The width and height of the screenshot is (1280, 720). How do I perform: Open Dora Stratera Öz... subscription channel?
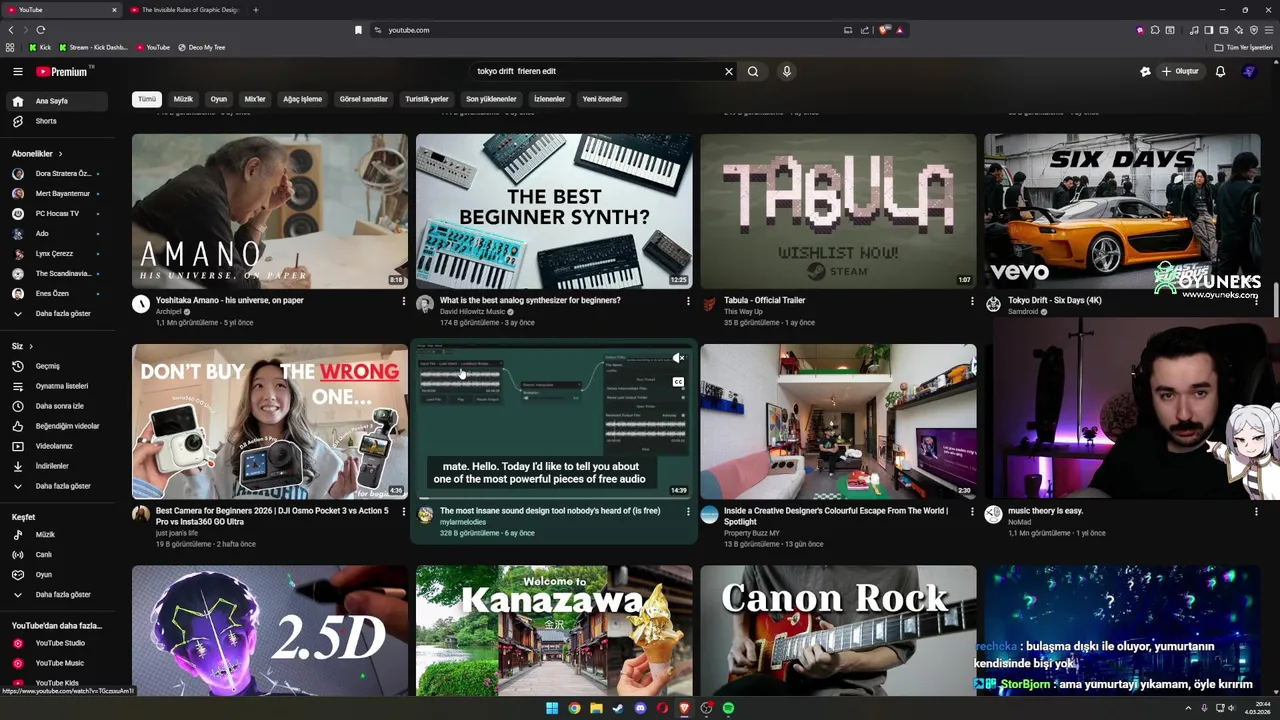(x=58, y=174)
